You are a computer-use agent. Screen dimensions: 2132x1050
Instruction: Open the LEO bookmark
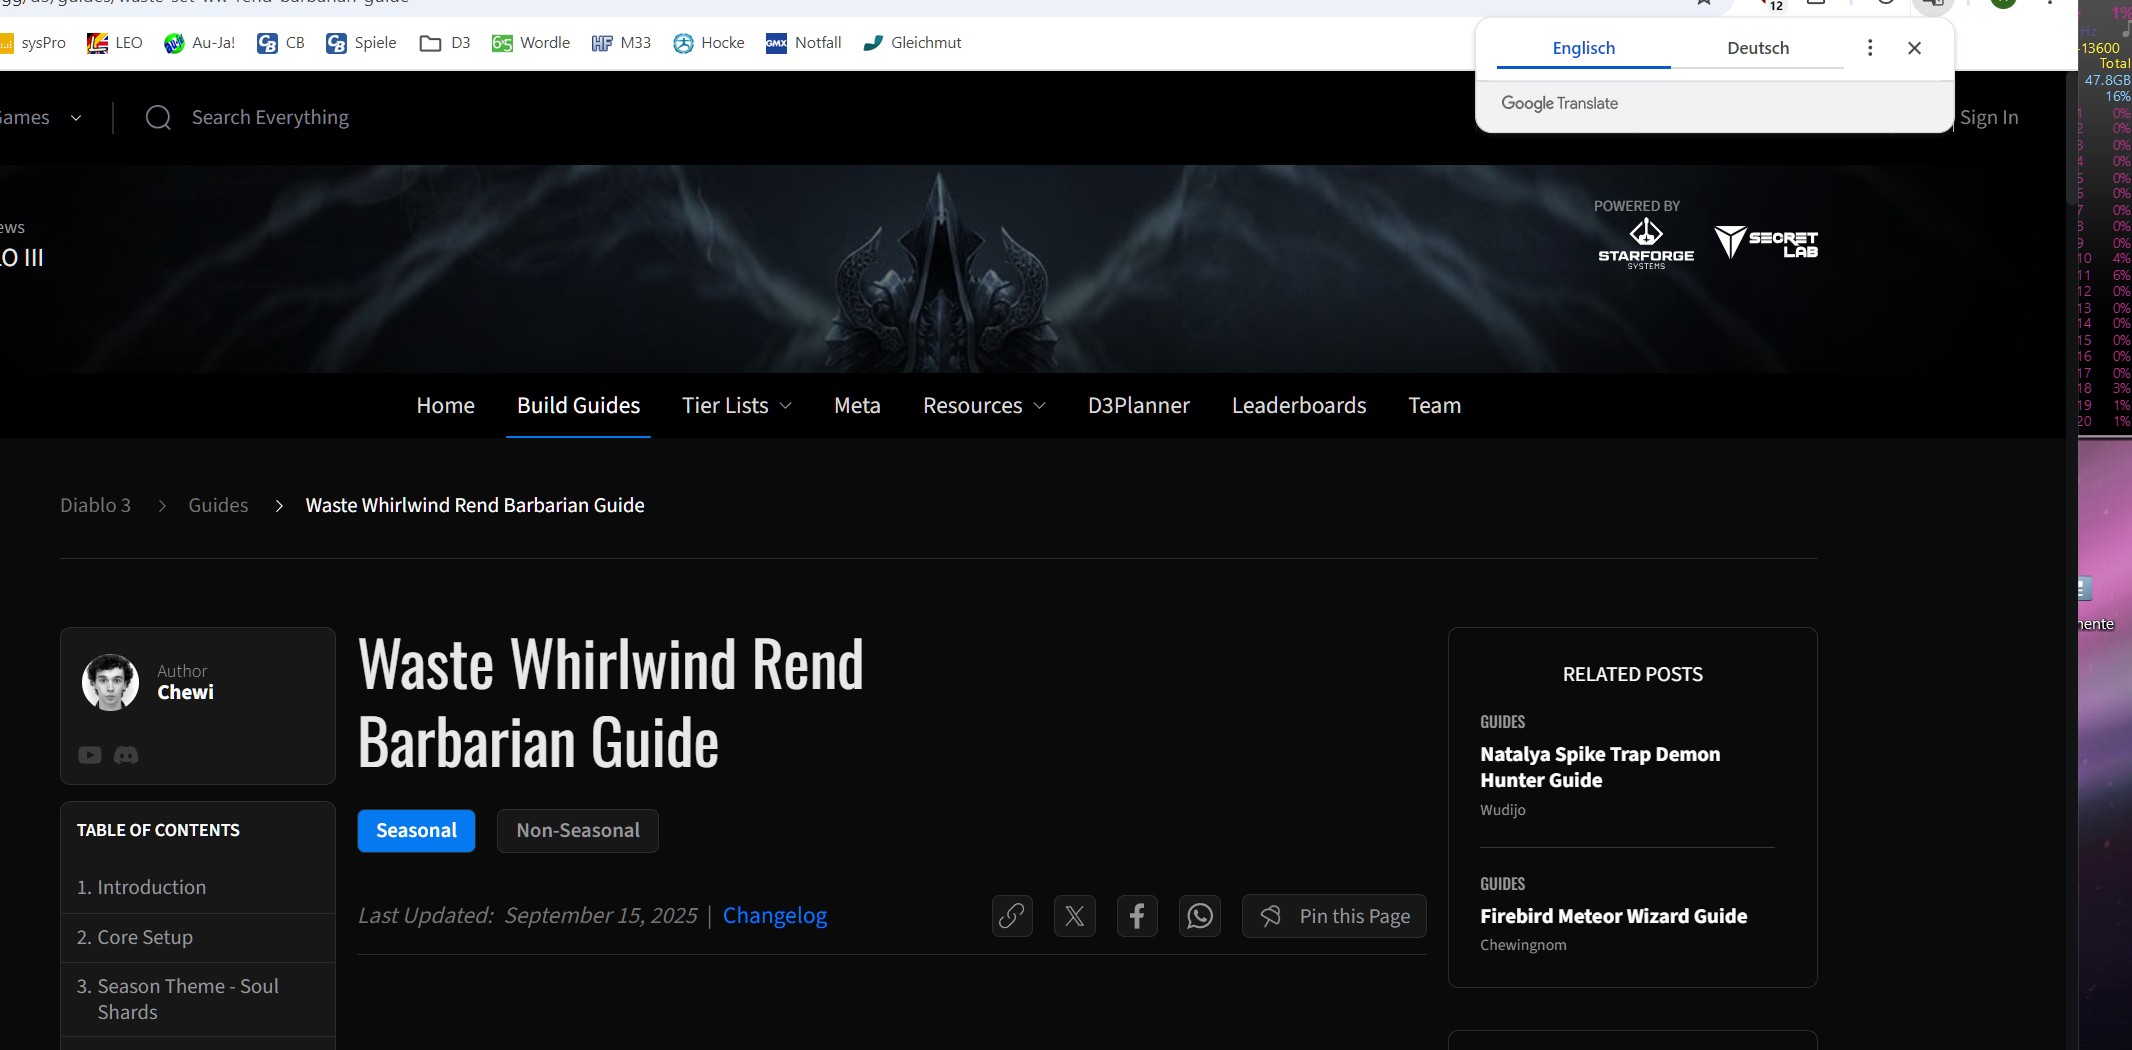[115, 43]
